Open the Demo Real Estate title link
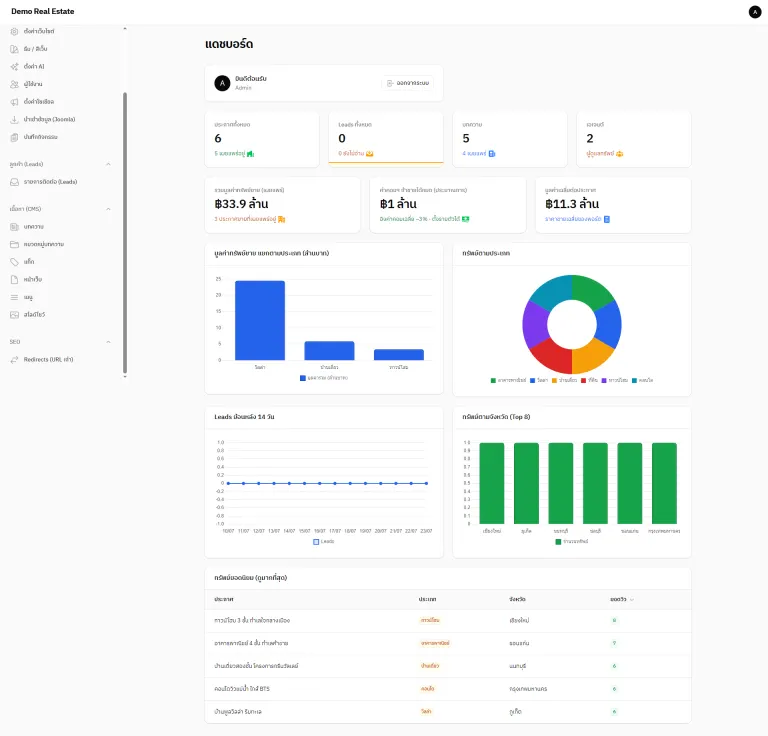 [43, 11]
